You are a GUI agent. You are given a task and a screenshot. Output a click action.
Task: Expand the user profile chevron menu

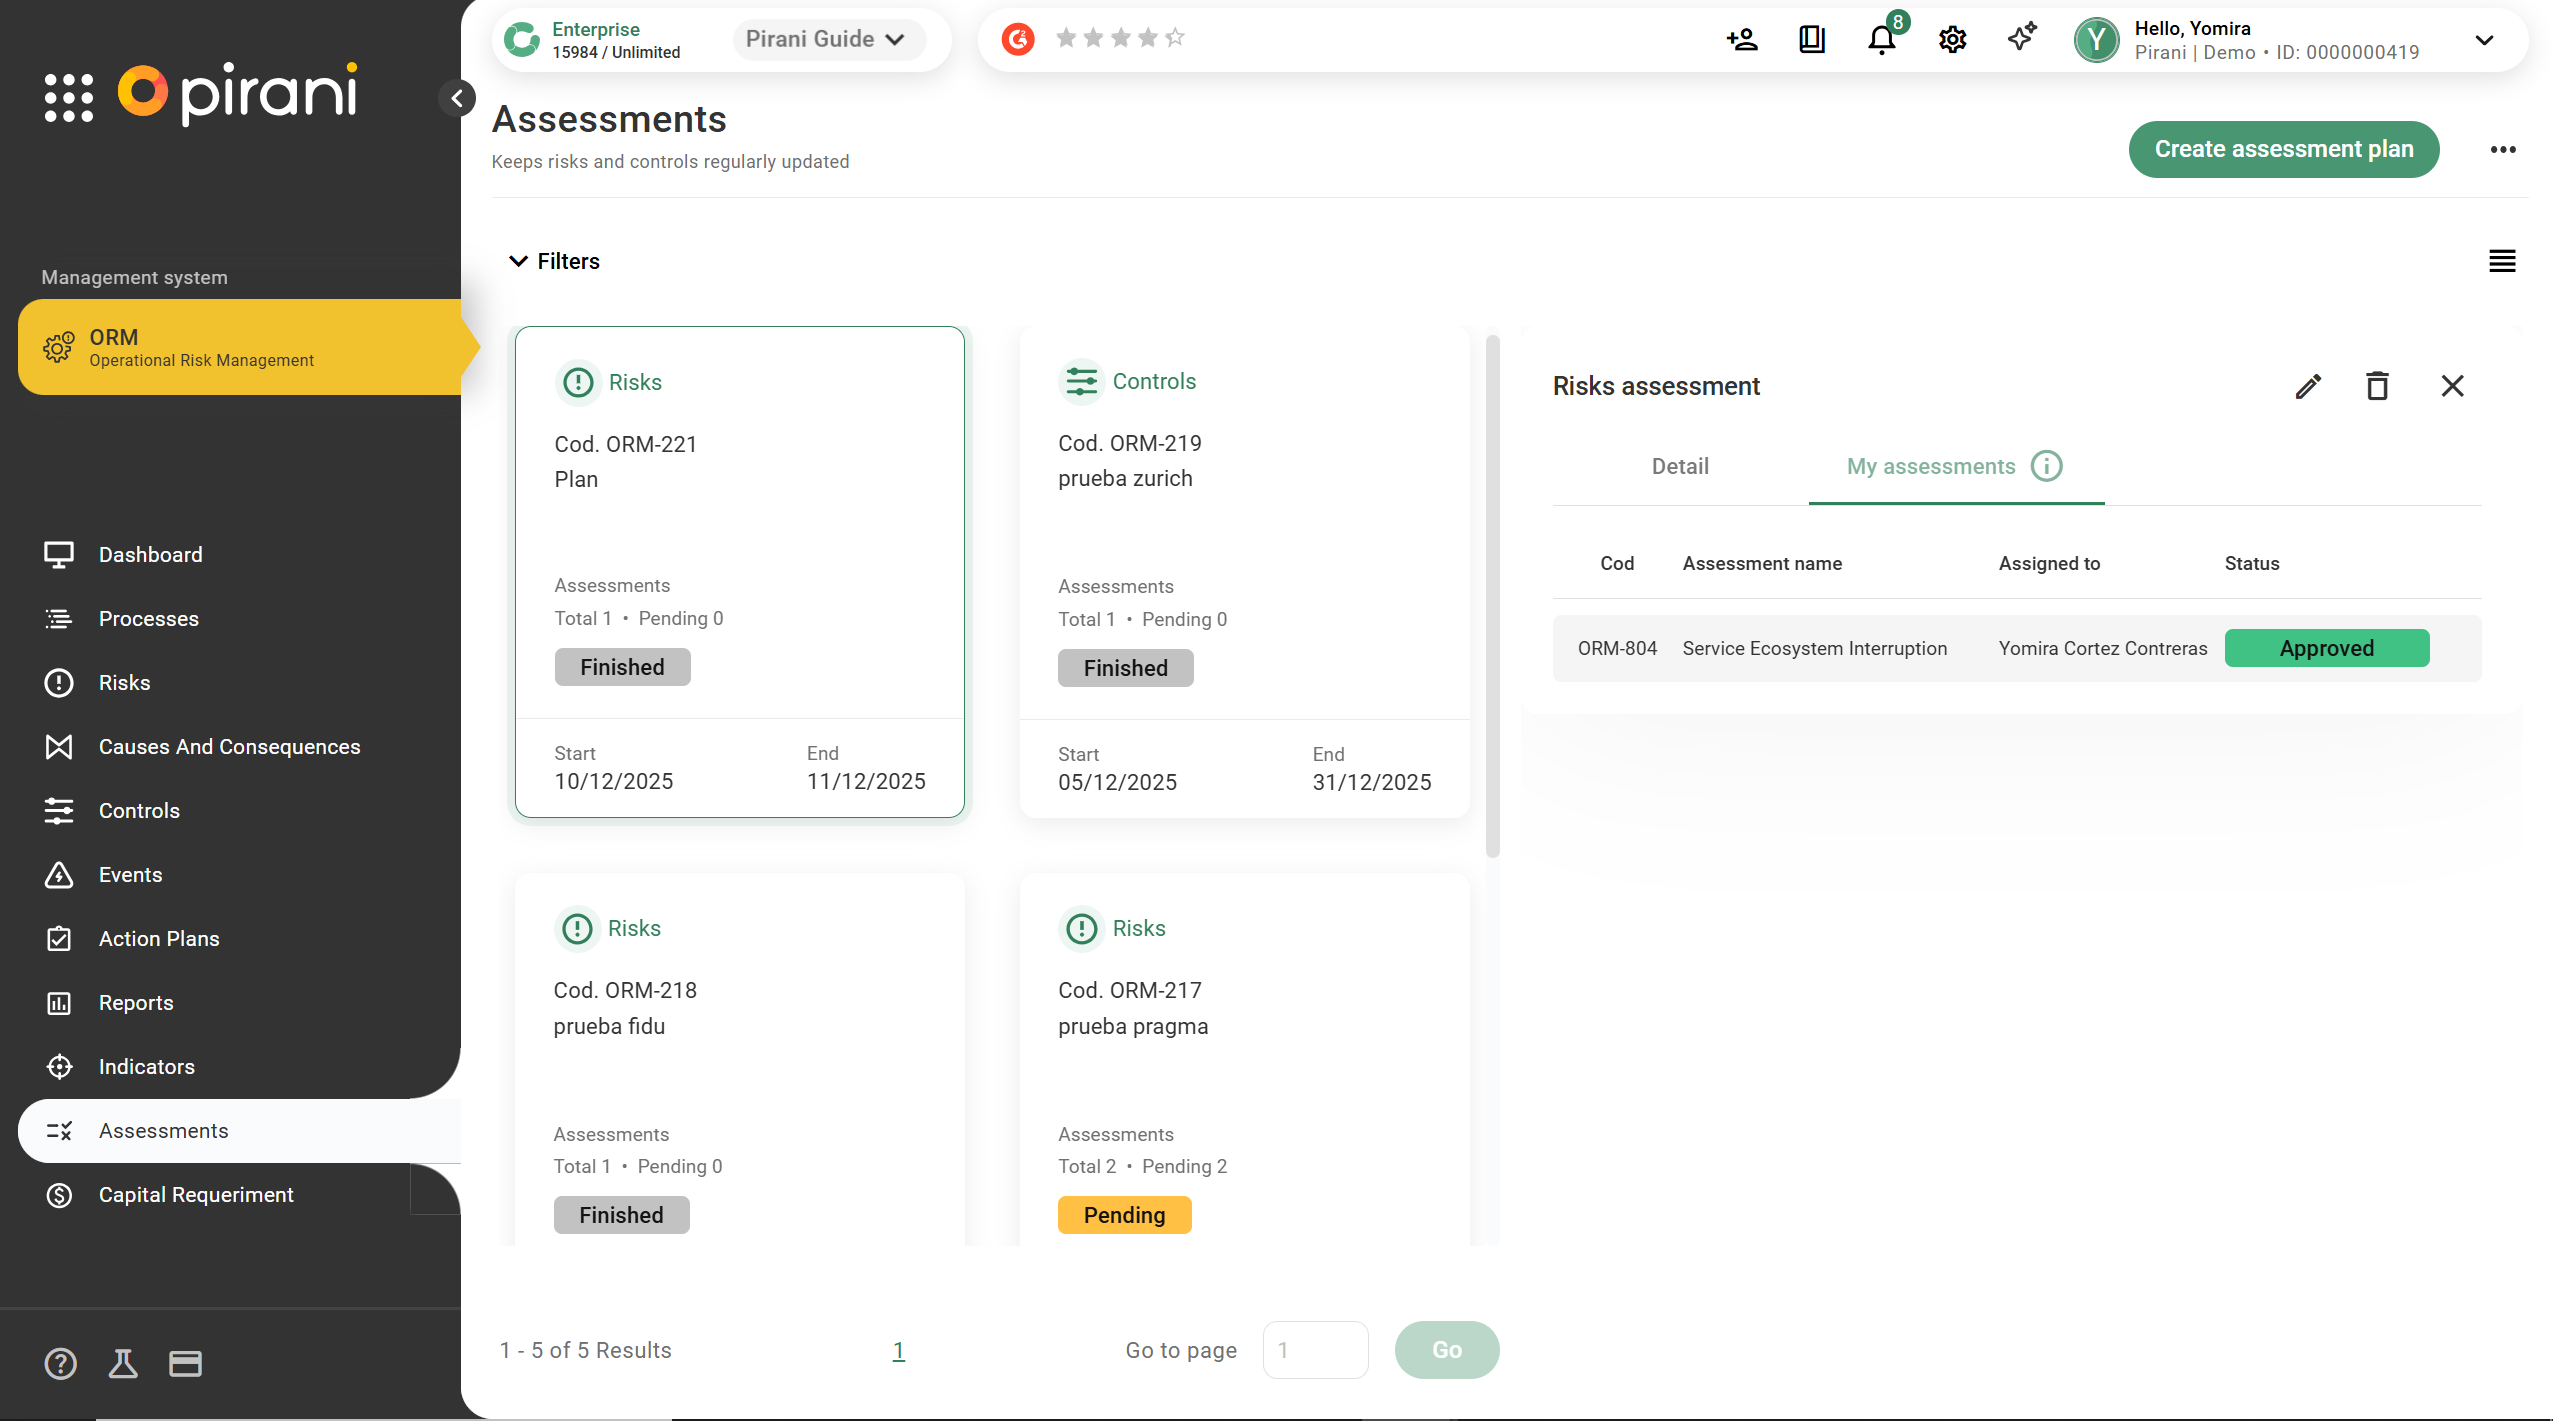[x=2484, y=40]
